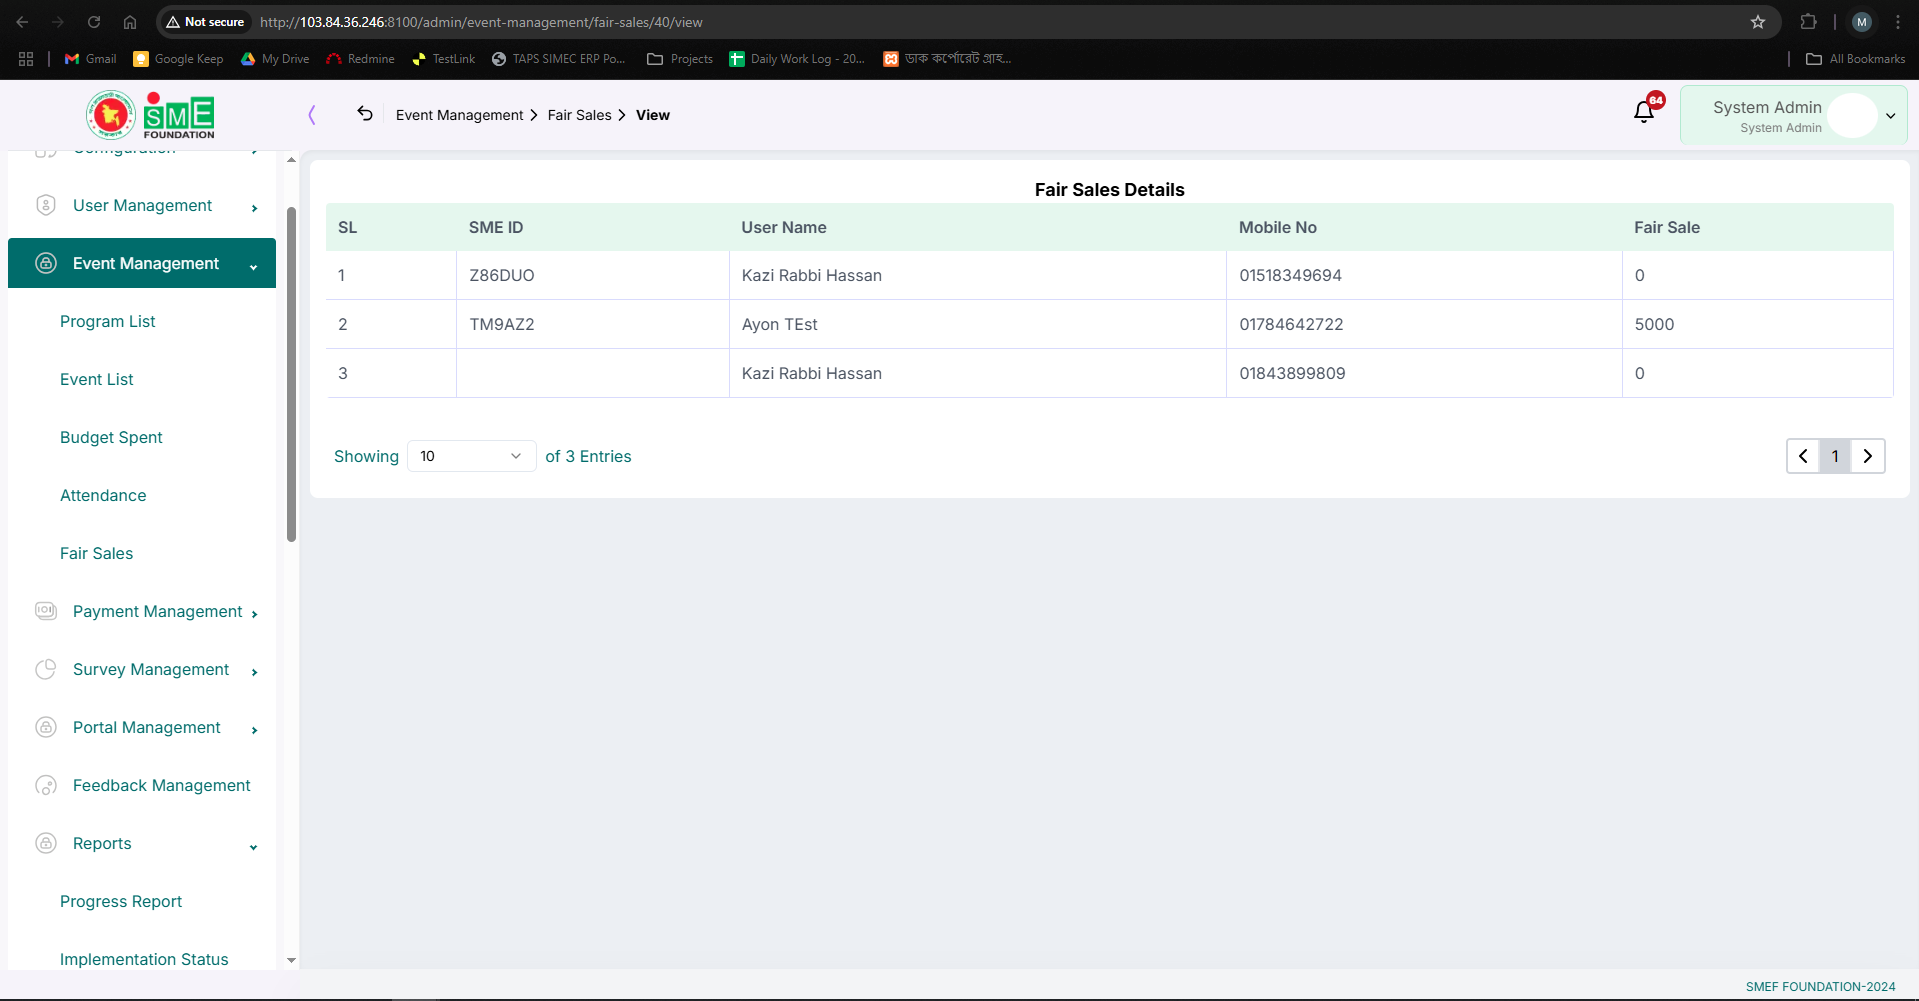The width and height of the screenshot is (1919, 1001).
Task: Open Feedback Management in the sidebar
Action: [x=162, y=785]
